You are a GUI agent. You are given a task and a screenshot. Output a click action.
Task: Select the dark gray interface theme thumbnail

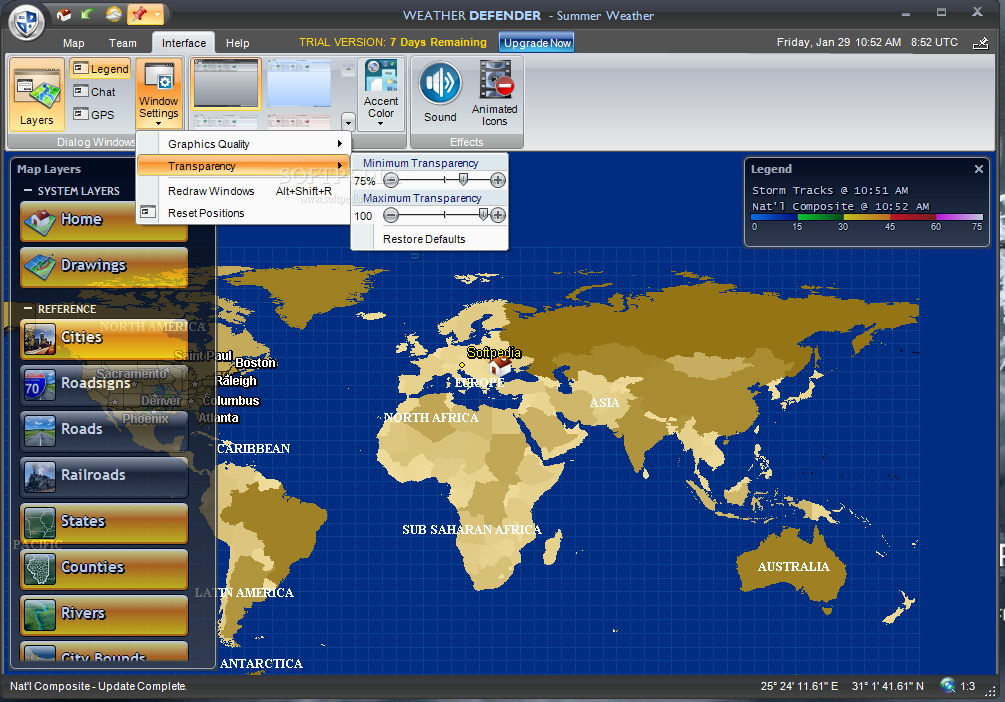coord(226,83)
